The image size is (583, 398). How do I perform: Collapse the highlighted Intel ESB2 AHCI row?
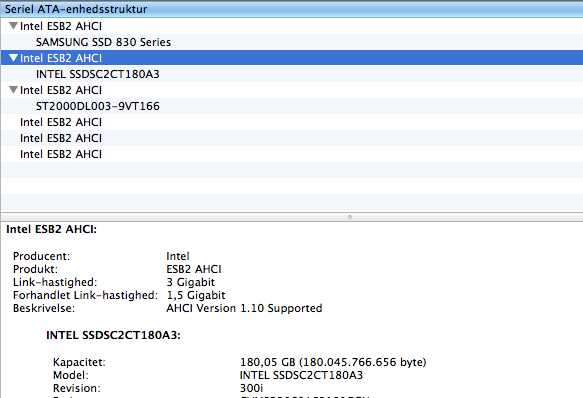click(13, 58)
